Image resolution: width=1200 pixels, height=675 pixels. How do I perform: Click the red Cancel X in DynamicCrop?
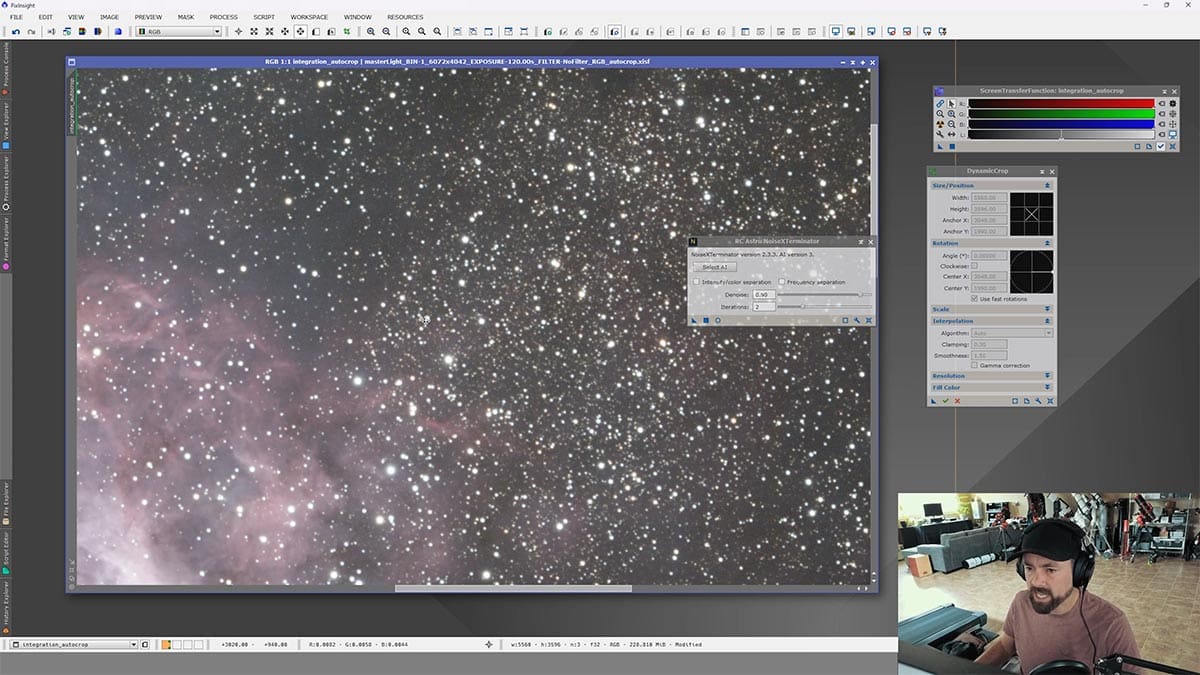pos(957,401)
